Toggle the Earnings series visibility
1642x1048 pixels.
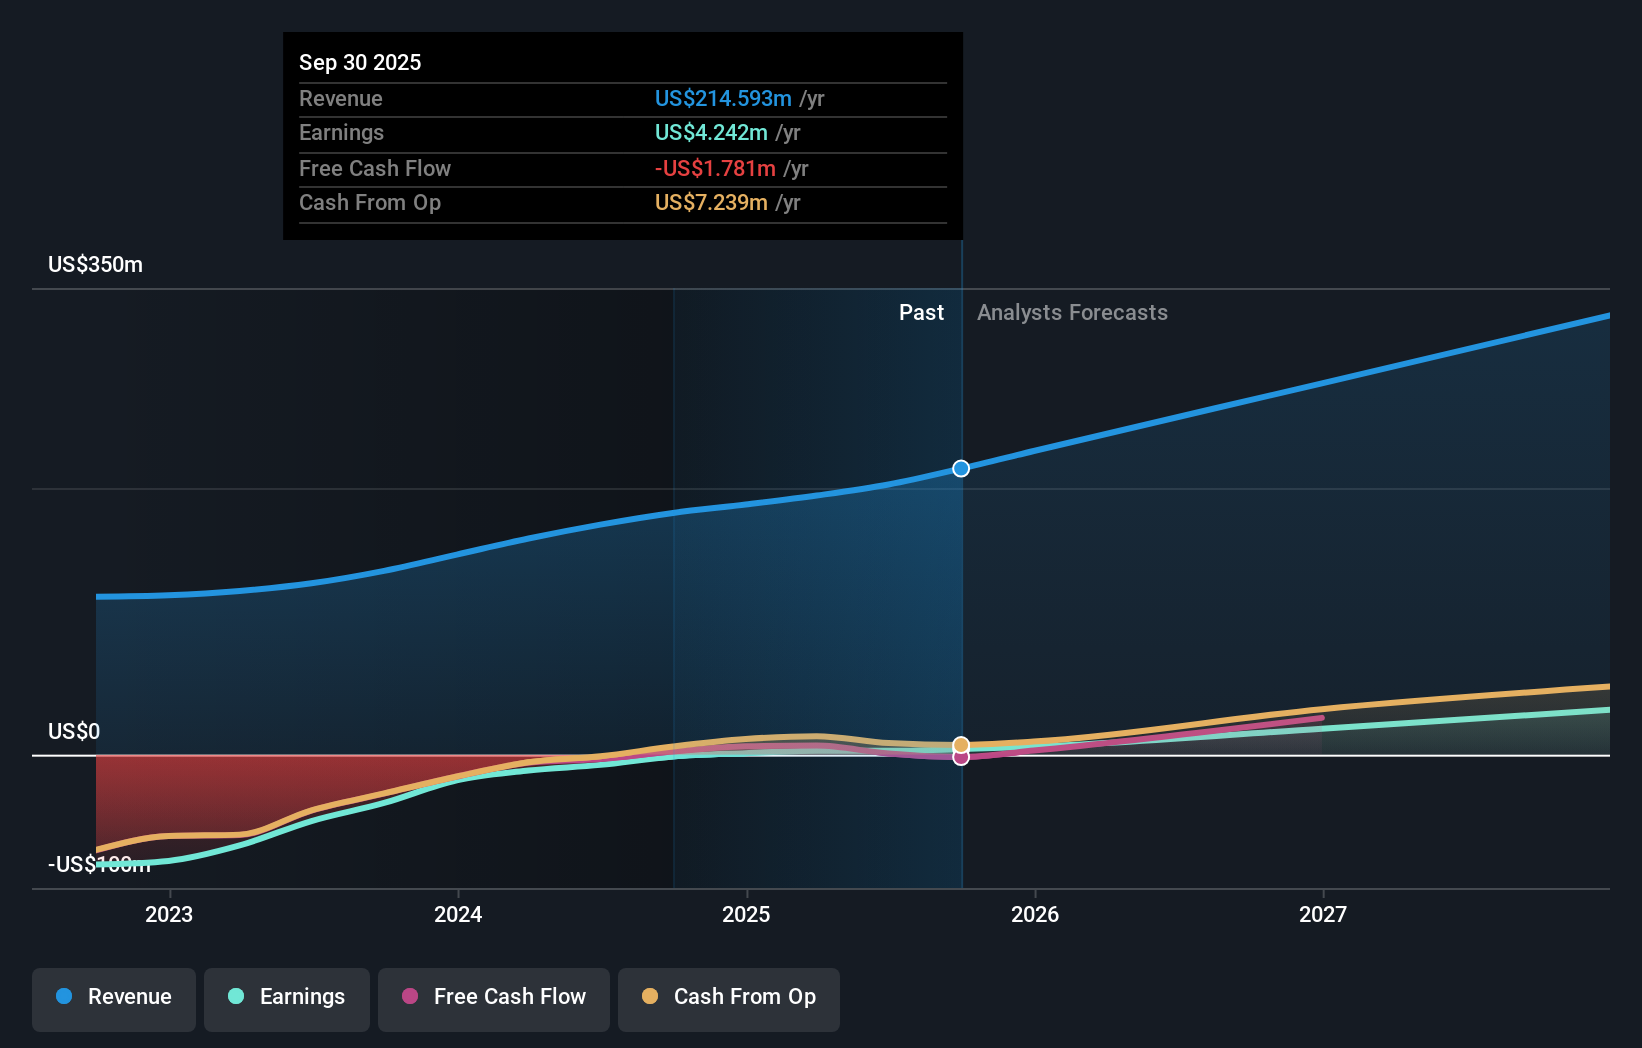[286, 997]
